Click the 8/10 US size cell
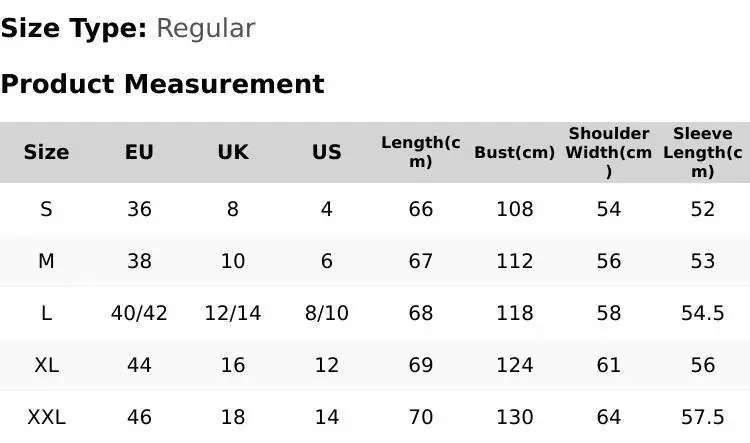Viewport: 750px width, 443px height. pyautogui.click(x=327, y=313)
